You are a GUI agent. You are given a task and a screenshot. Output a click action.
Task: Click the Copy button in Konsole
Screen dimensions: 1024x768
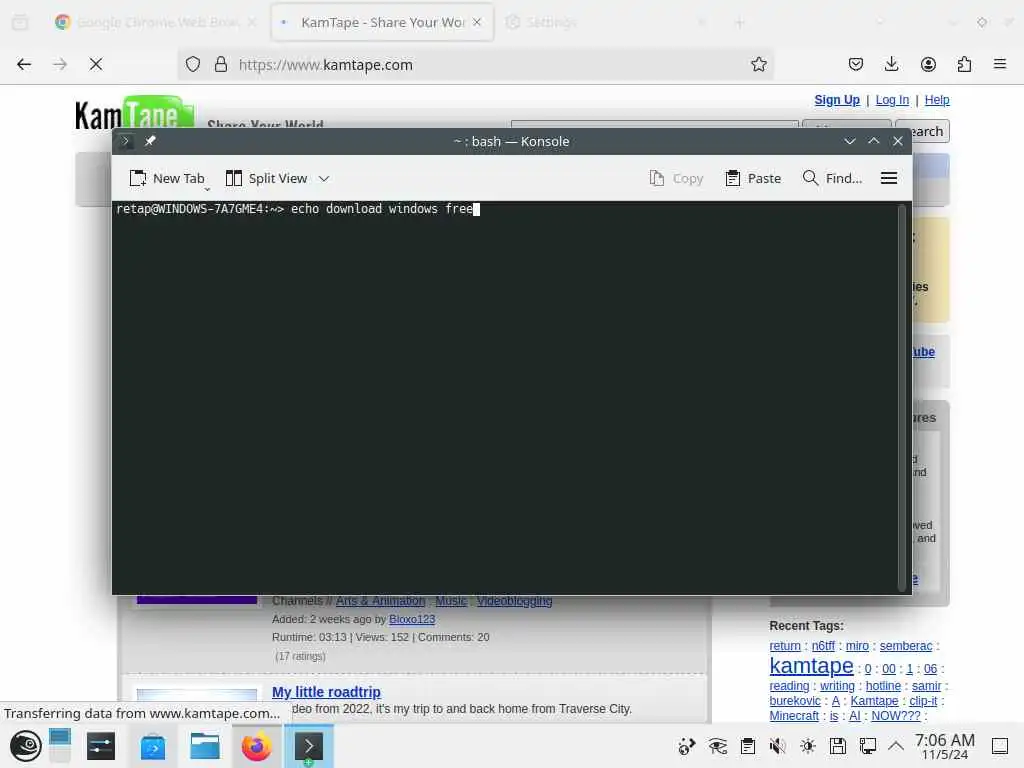tap(676, 178)
